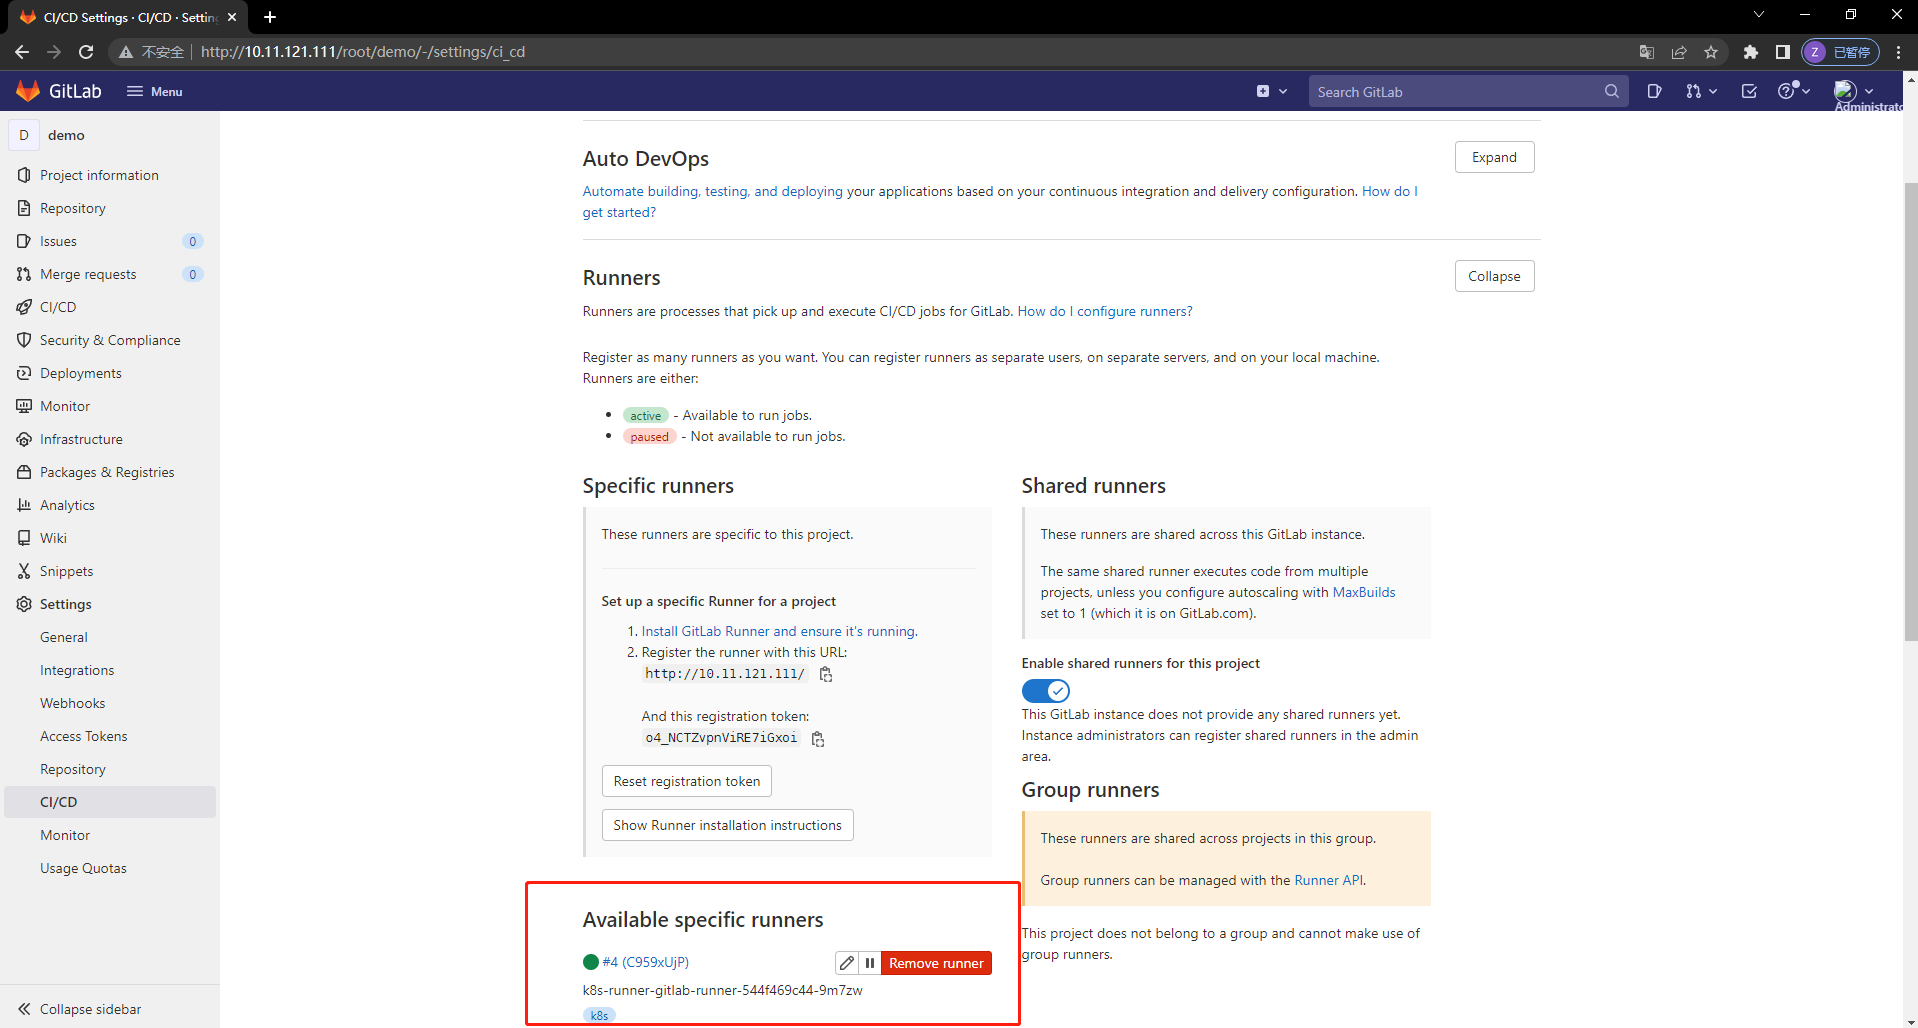Open demo project avatar in sidebar
Image resolution: width=1918 pixels, height=1028 pixels.
pos(24,135)
